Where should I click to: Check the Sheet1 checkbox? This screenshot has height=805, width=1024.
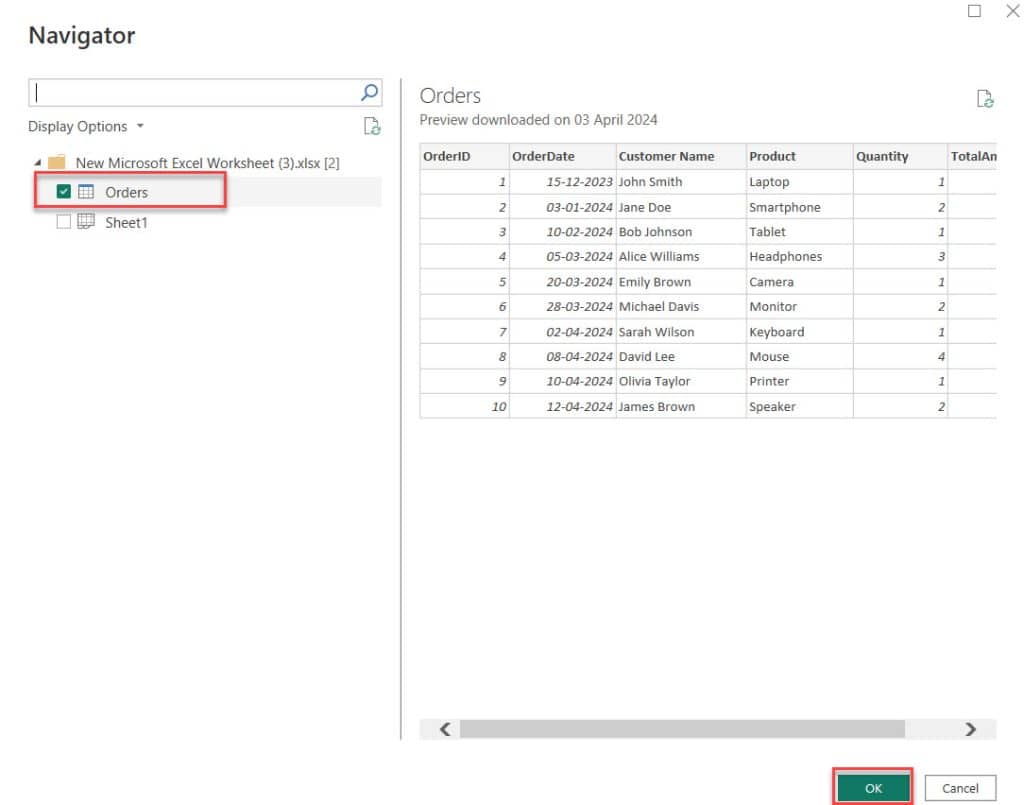(63, 222)
